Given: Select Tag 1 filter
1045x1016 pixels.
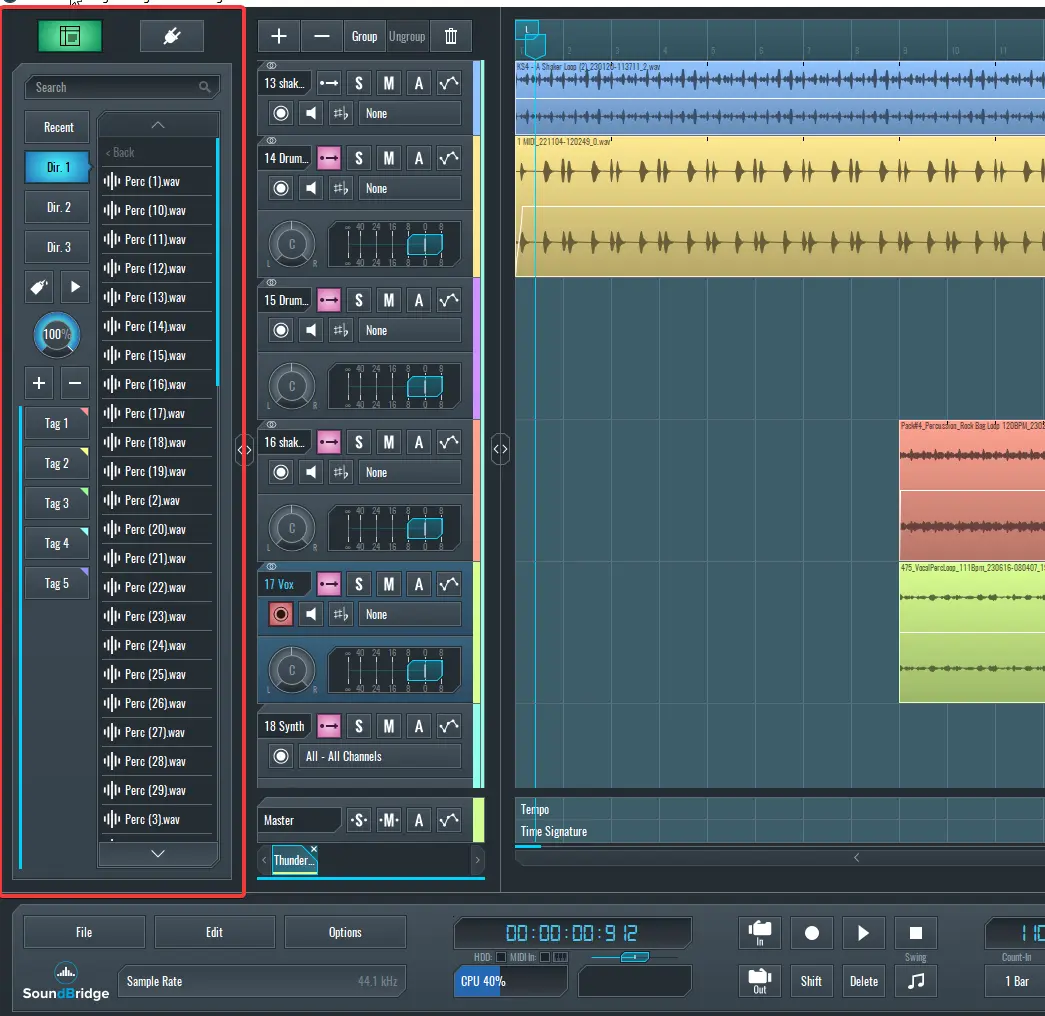Looking at the screenshot, I should pyautogui.click(x=57, y=423).
